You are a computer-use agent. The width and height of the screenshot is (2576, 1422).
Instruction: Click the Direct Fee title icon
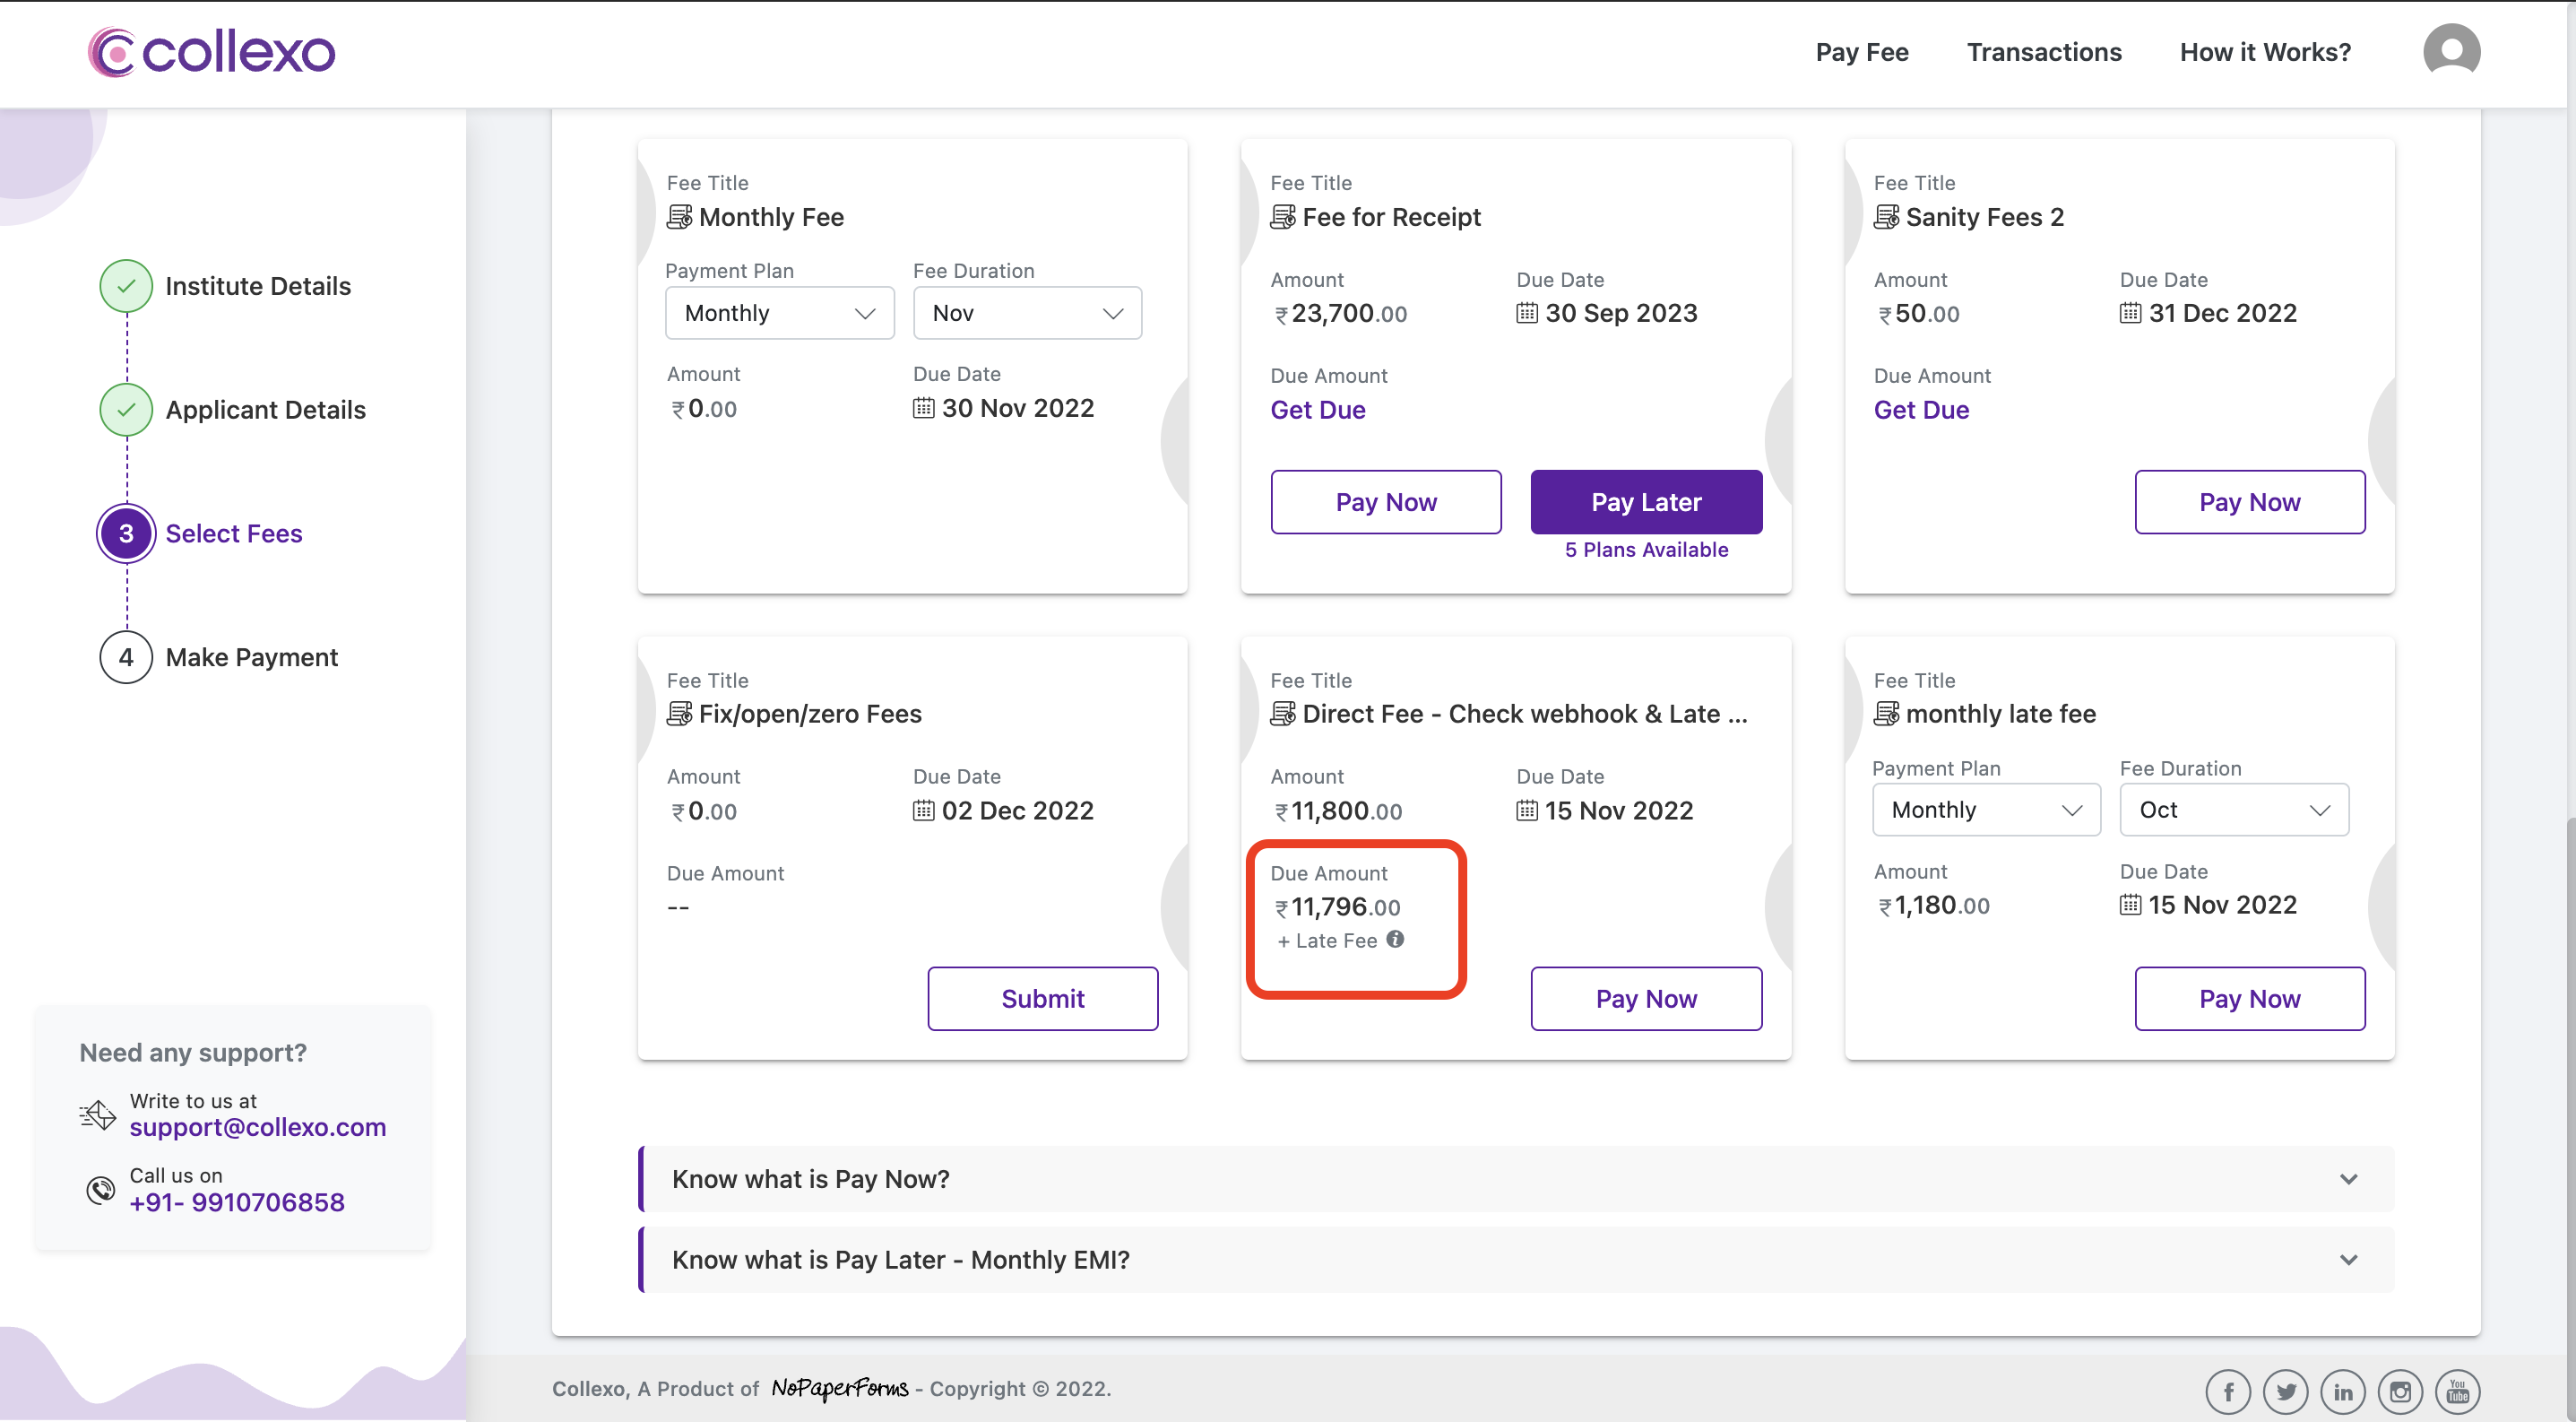pos(1283,714)
